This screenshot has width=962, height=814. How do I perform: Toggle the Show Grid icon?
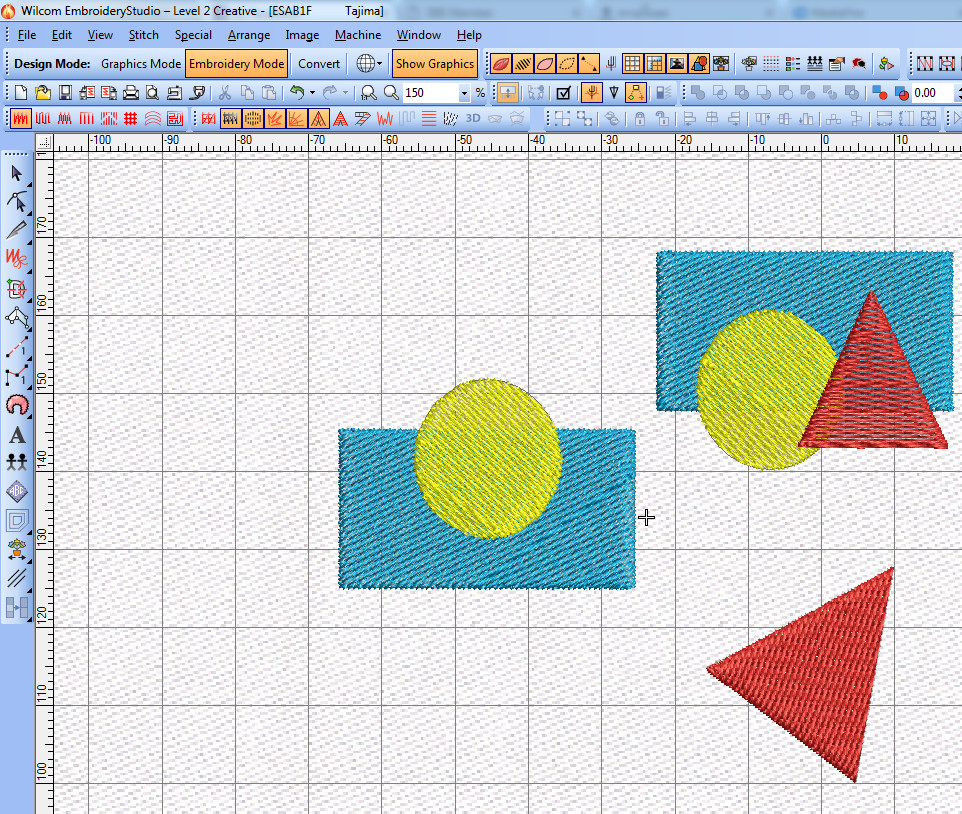click(632, 64)
